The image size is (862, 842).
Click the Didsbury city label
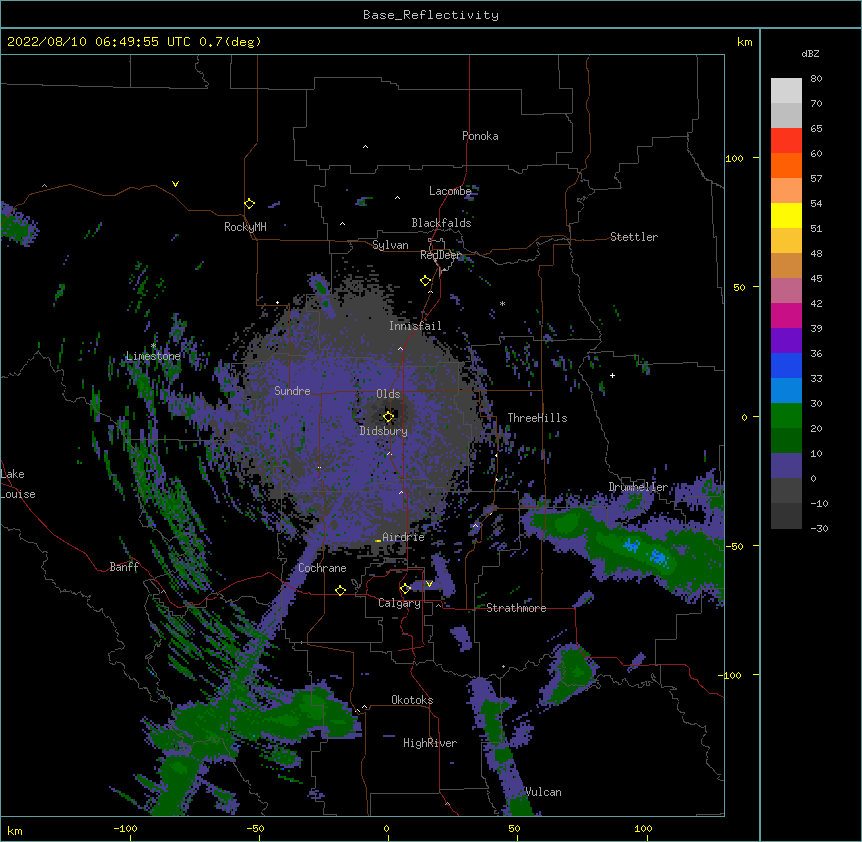[384, 431]
